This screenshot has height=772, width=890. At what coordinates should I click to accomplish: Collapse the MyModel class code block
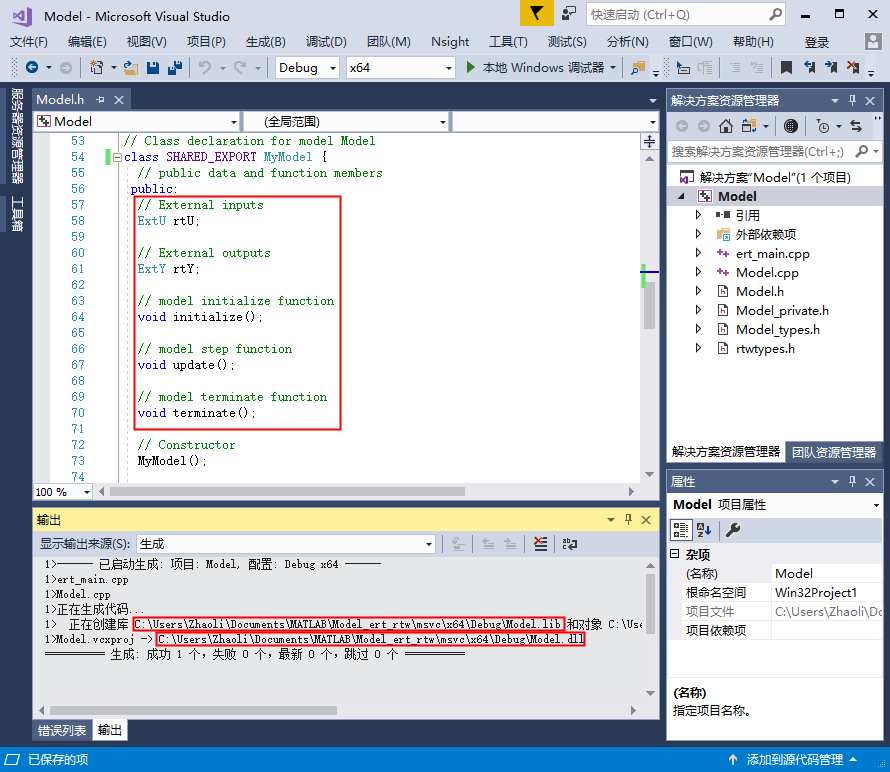coord(117,157)
